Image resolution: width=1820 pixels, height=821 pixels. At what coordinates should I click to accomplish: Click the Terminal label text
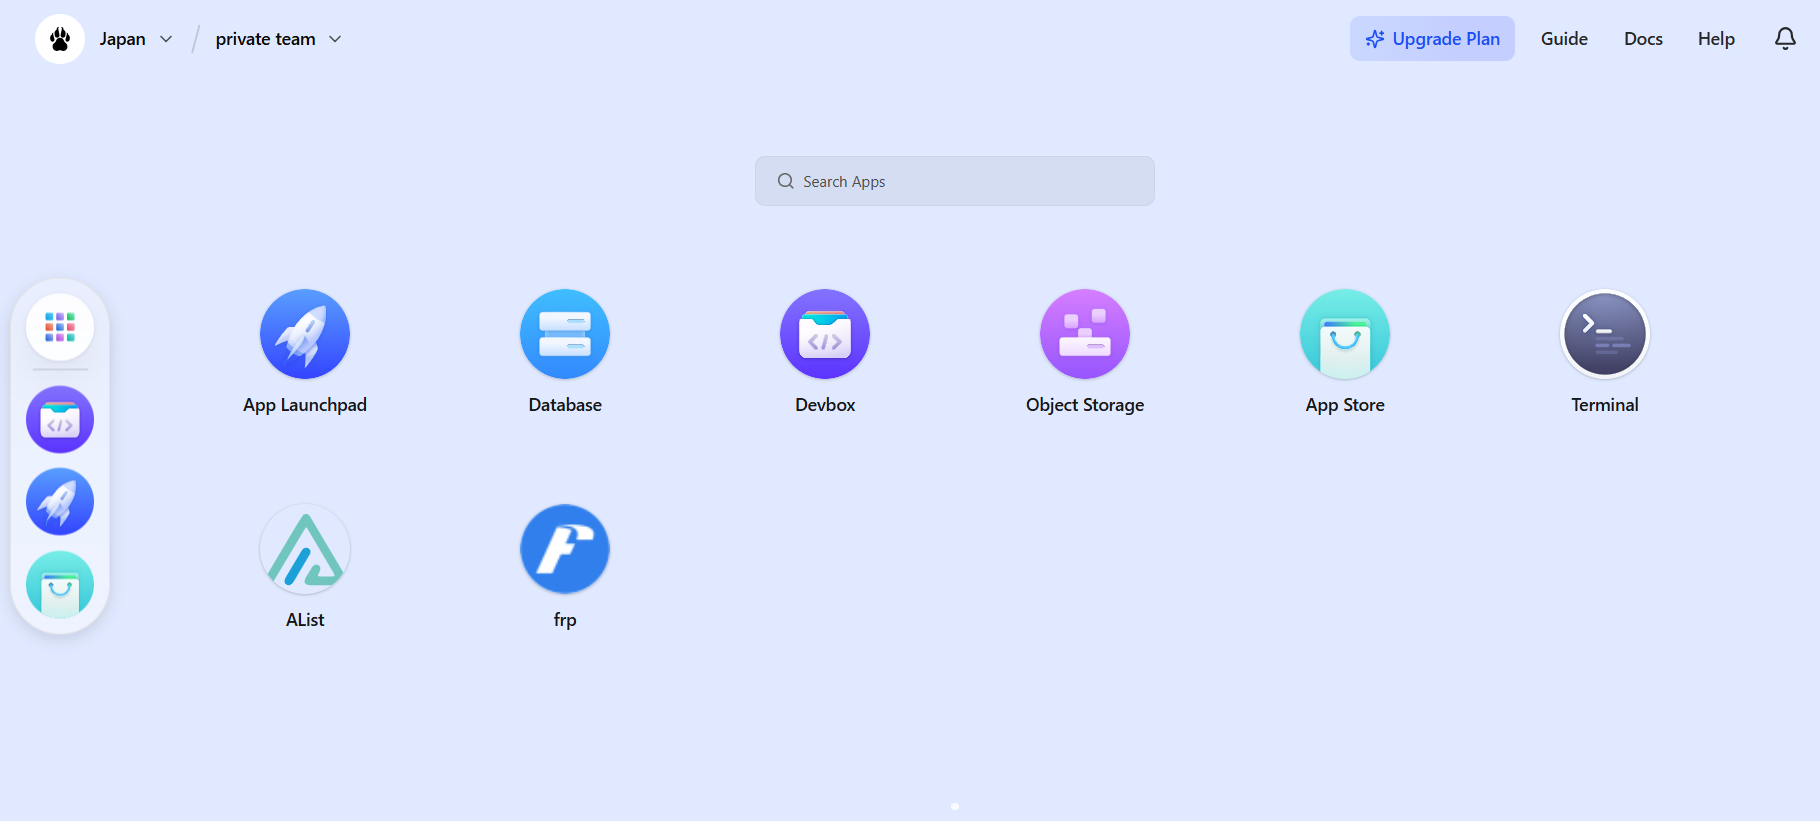click(1605, 405)
